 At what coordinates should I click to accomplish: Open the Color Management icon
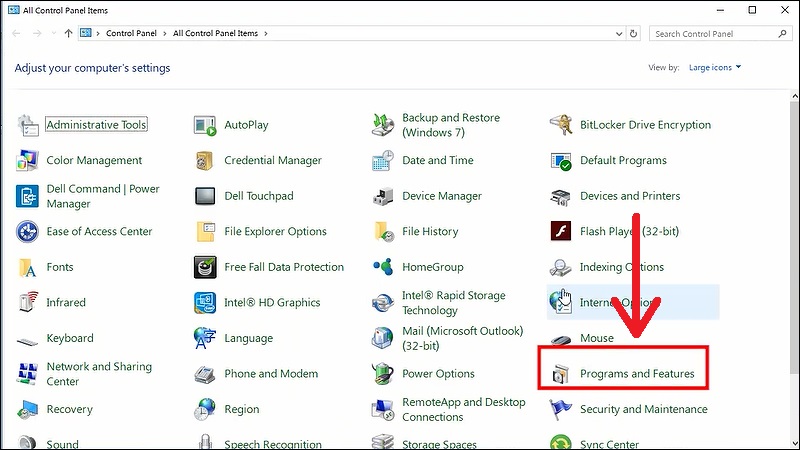pyautogui.click(x=28, y=160)
